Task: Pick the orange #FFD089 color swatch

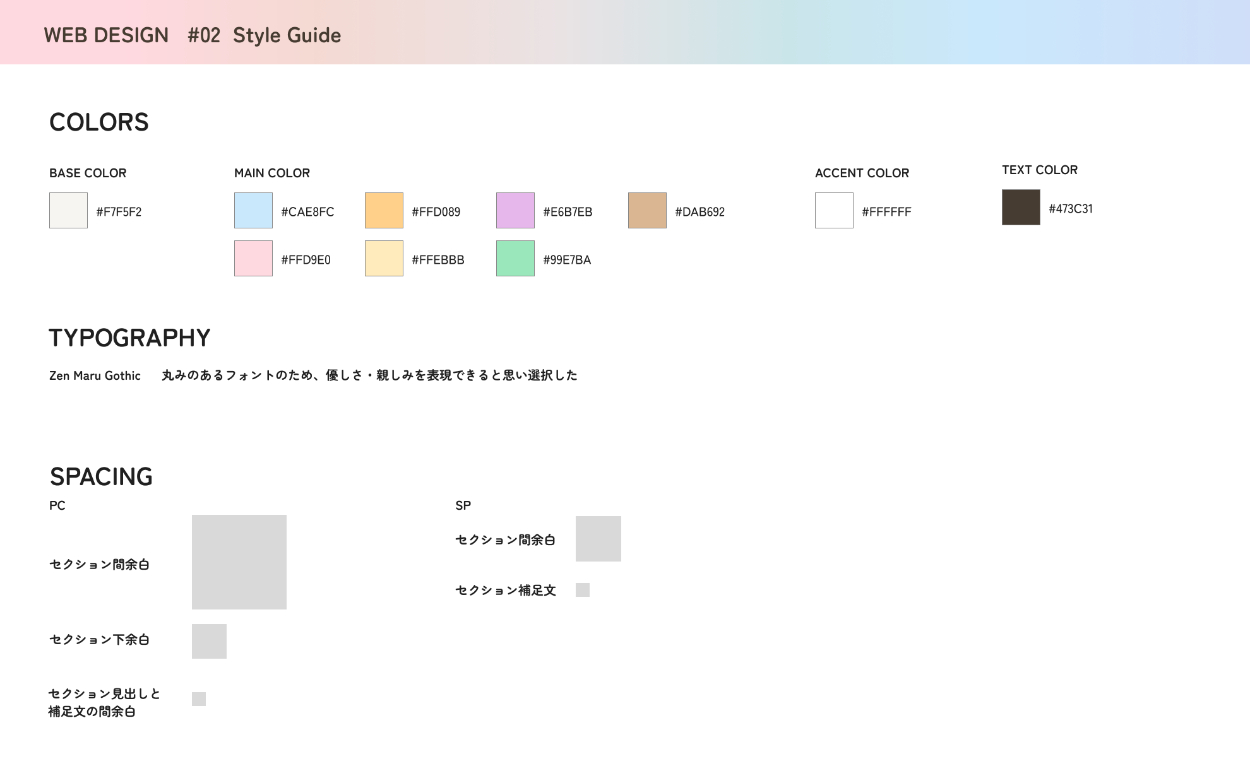Action: (384, 211)
